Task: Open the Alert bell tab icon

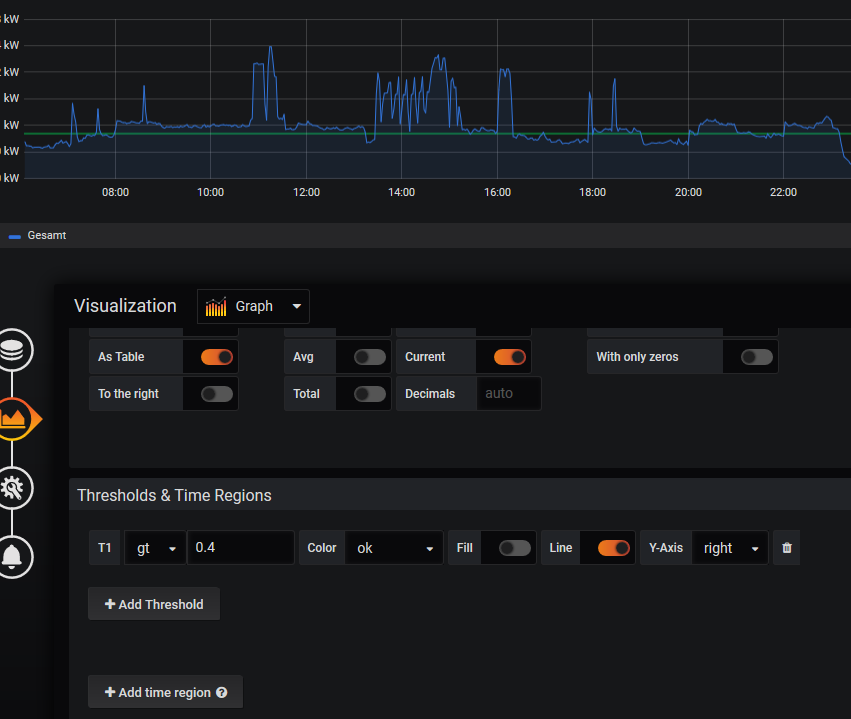Action: [12, 557]
